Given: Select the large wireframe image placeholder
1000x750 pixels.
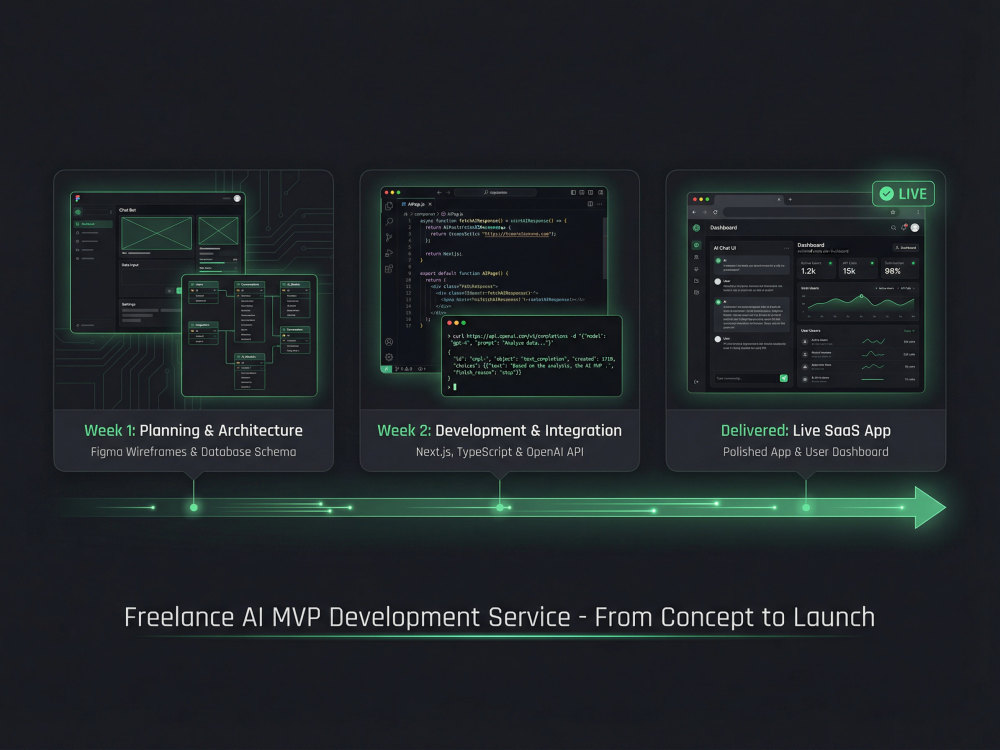Looking at the screenshot, I should click(156, 233).
